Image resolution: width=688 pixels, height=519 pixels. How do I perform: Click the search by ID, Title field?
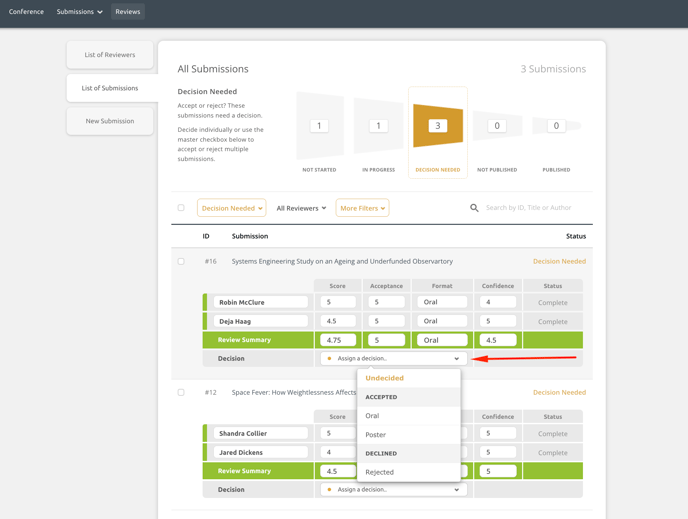tap(530, 208)
